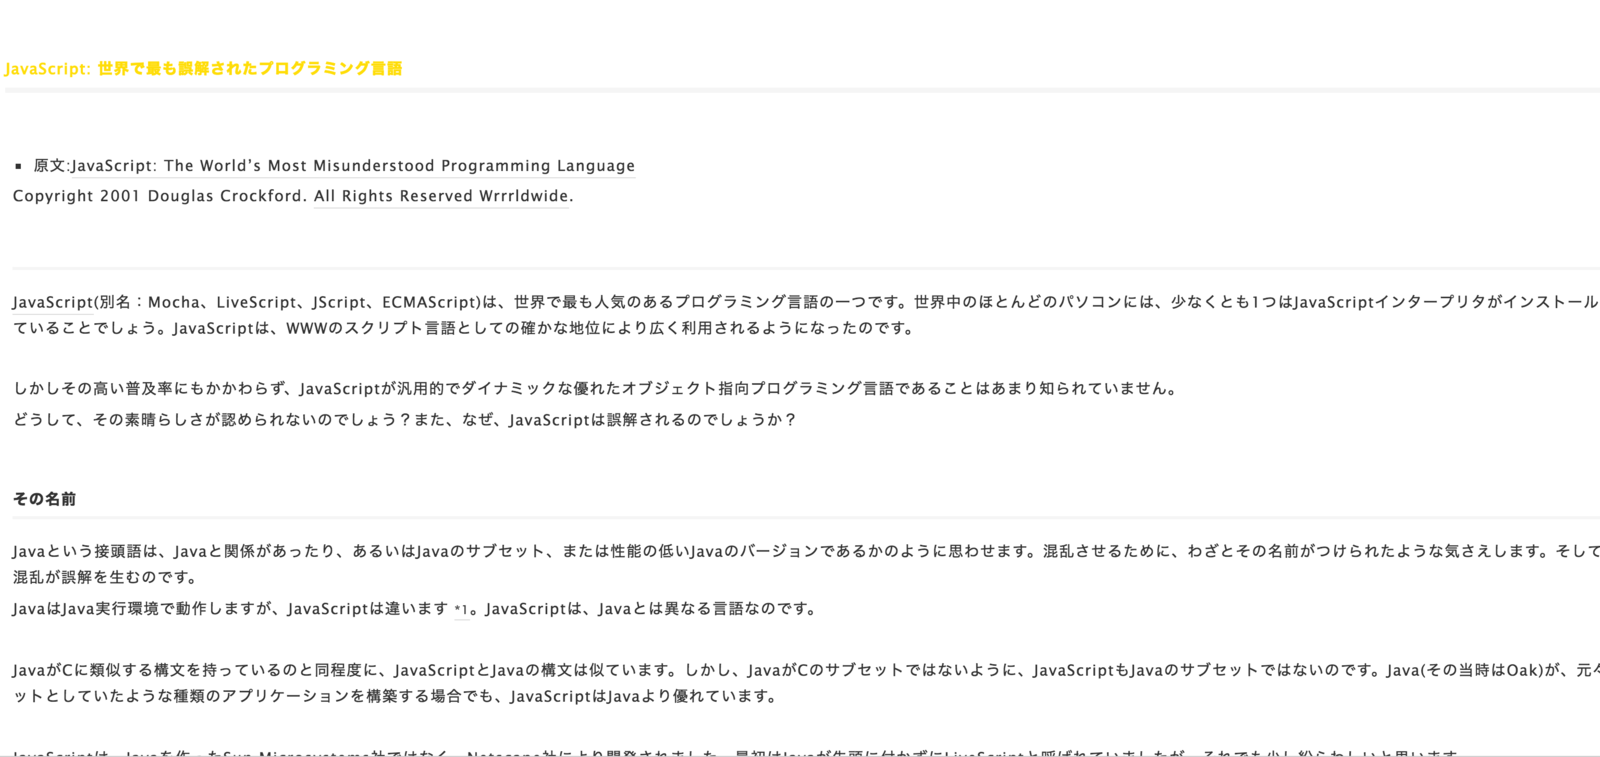Click the line beginning JavaはJava実行環境で動作しますが
The width and height of the screenshot is (1600, 757).
click(416, 609)
